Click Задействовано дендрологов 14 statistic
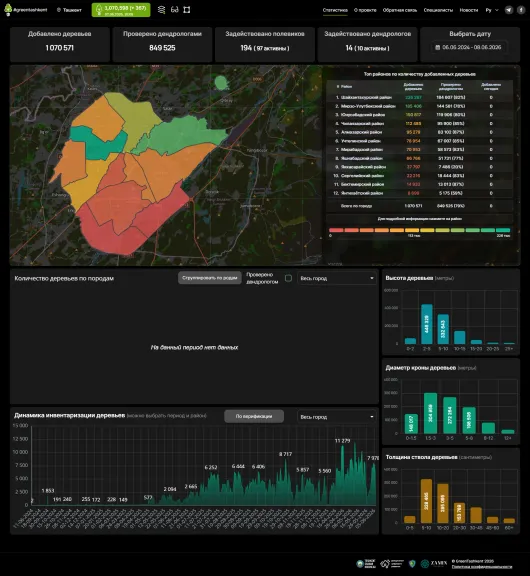 click(x=367, y=48)
